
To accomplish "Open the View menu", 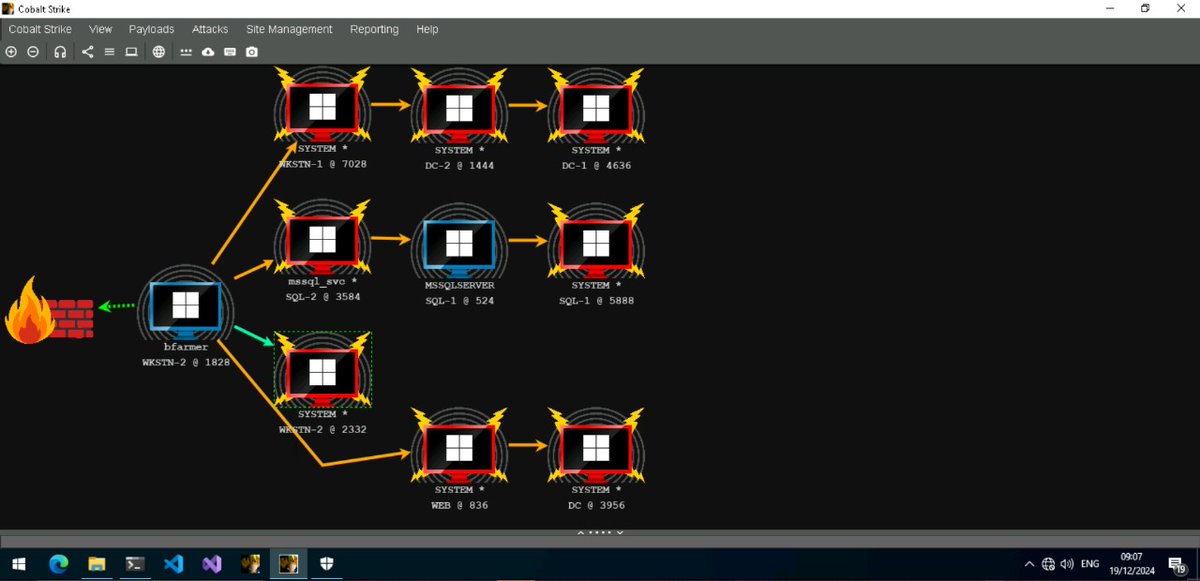I will tap(101, 29).
